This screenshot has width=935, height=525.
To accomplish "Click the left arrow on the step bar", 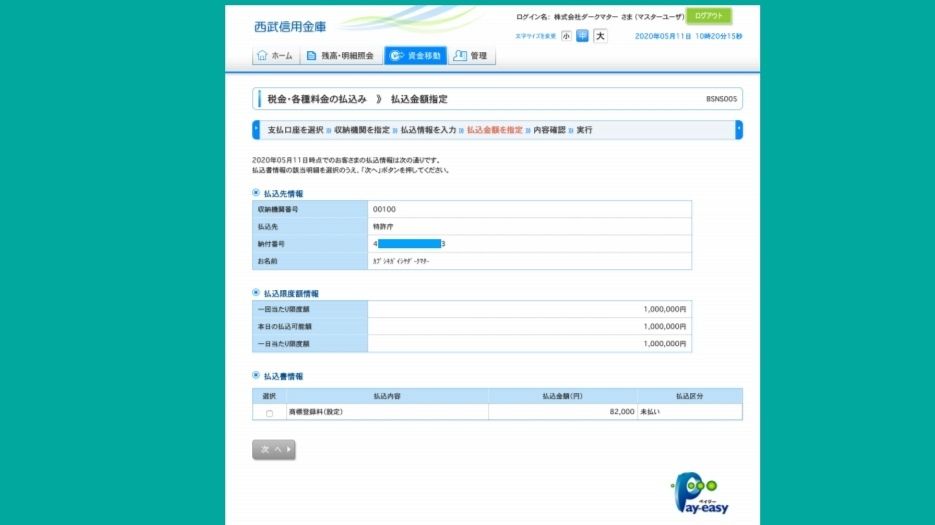I will click(x=256, y=130).
